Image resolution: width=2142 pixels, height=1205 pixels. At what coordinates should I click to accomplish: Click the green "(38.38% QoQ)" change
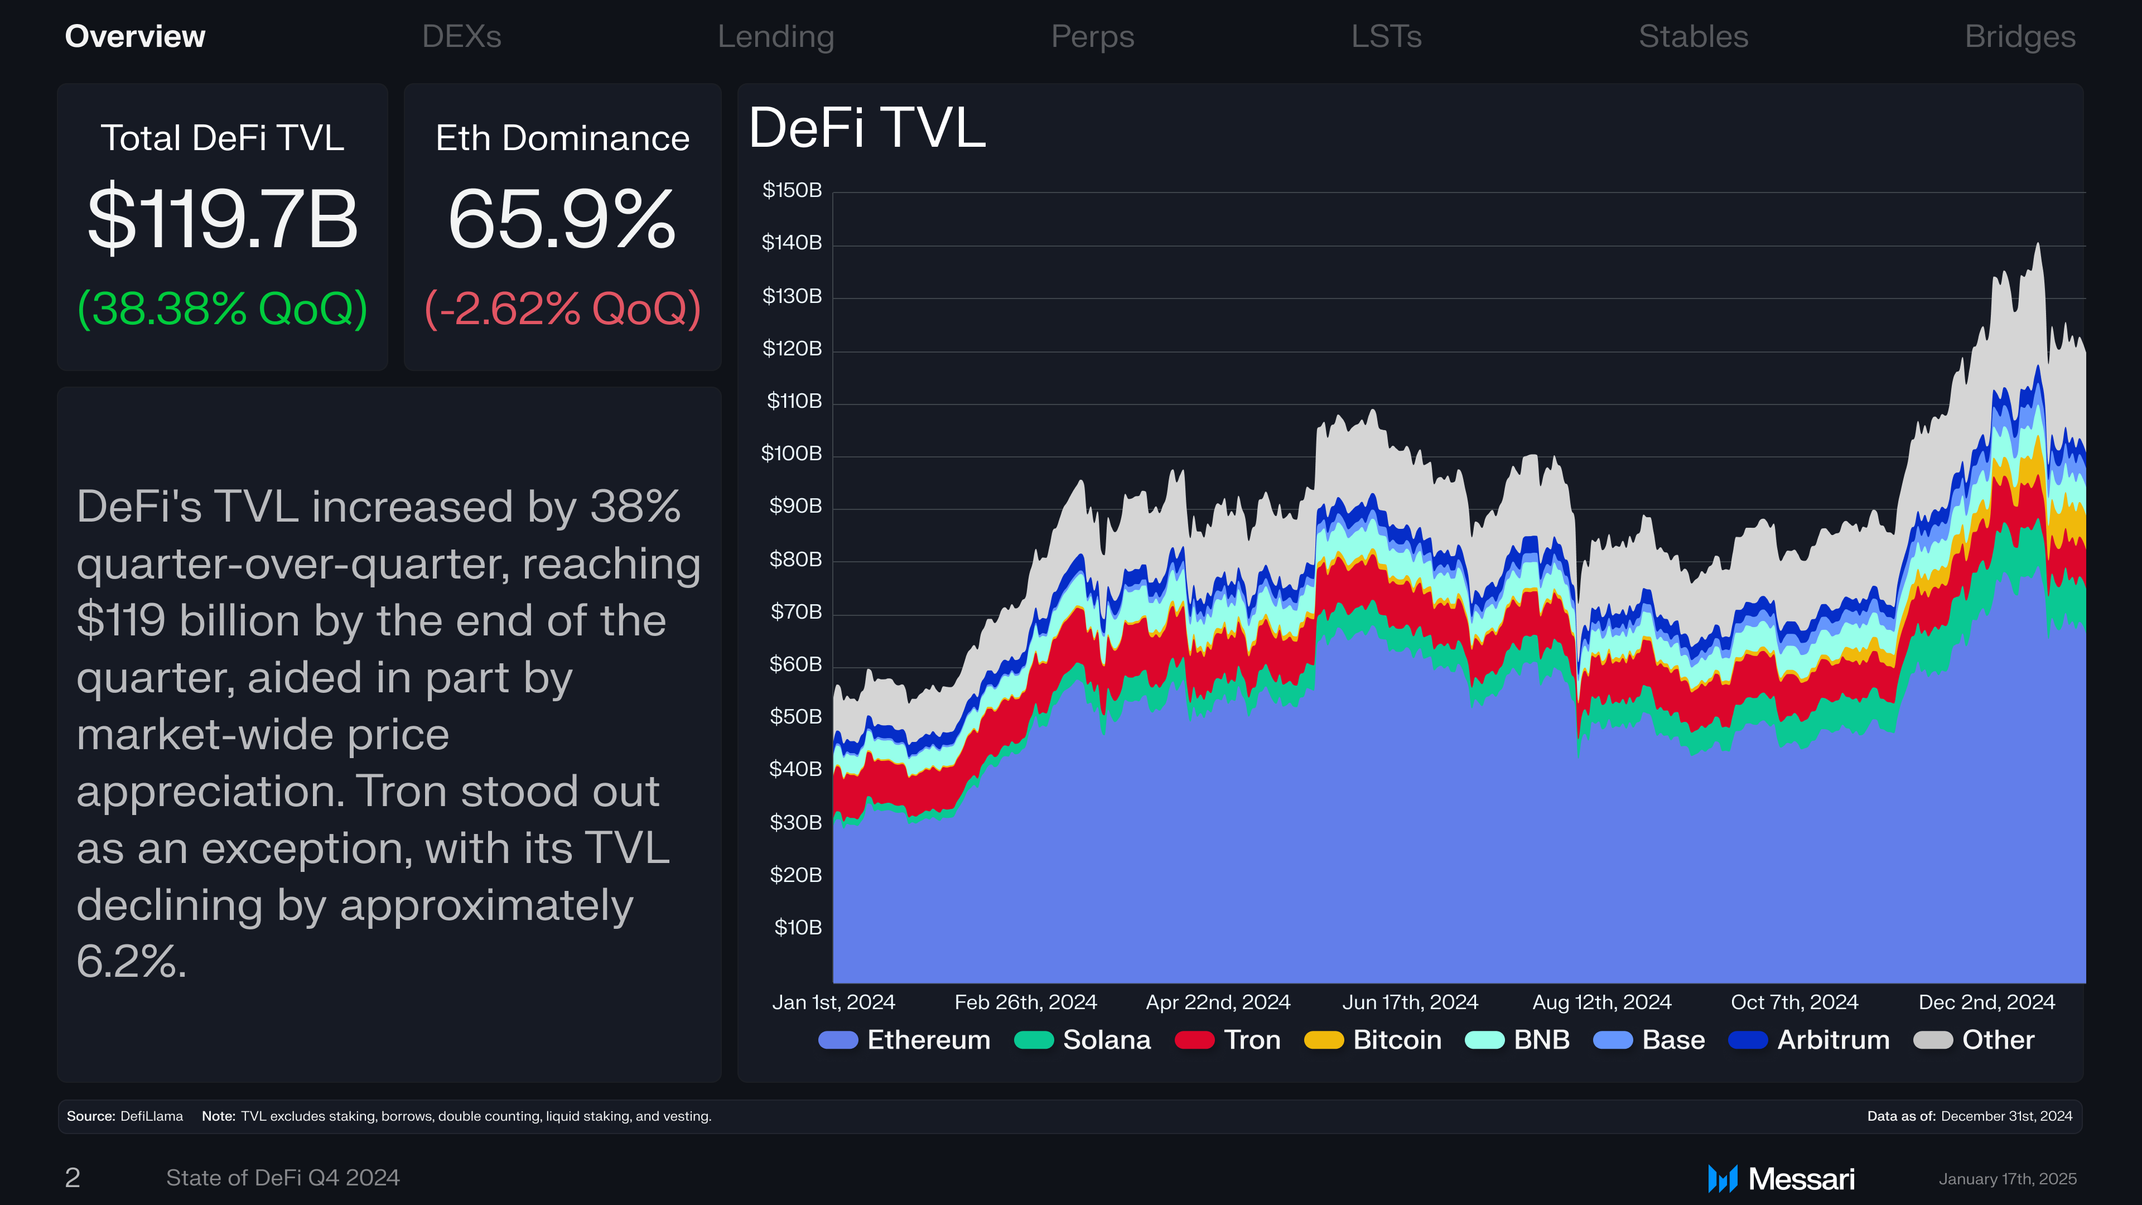click(222, 308)
